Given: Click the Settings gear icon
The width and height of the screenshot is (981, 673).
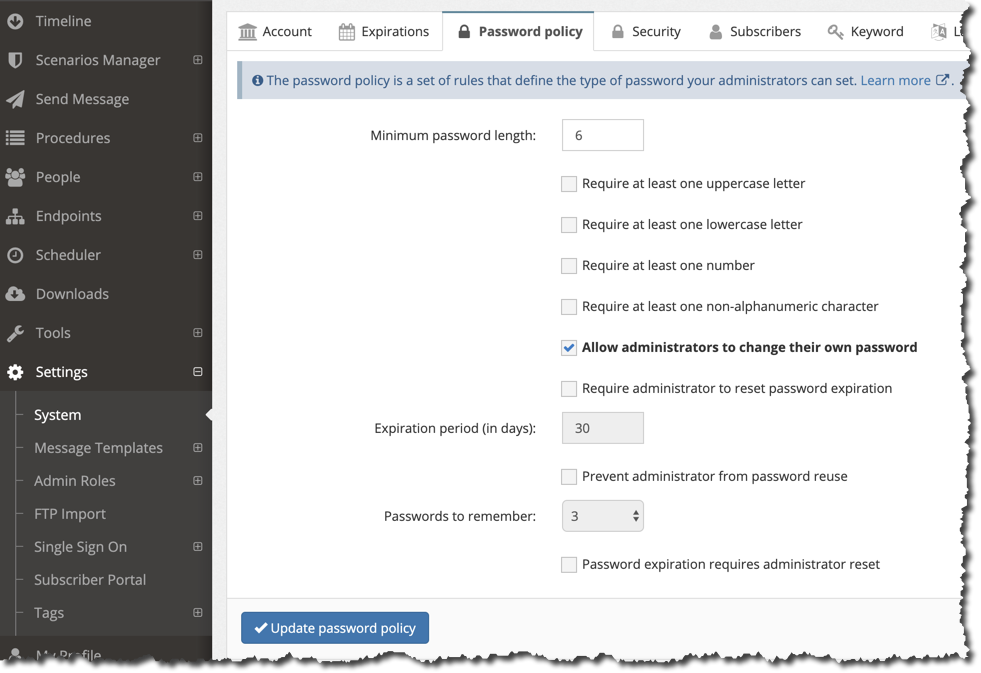Looking at the screenshot, I should click(x=15, y=372).
